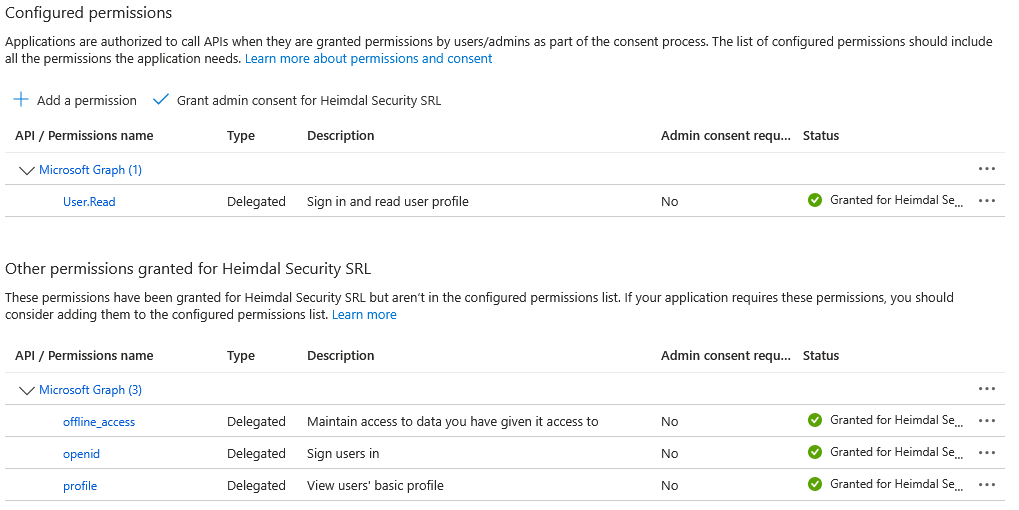This screenshot has width=1019, height=510.
Task: Open ellipsis menu for the Microsoft Graph (3) row
Action: coord(987,389)
